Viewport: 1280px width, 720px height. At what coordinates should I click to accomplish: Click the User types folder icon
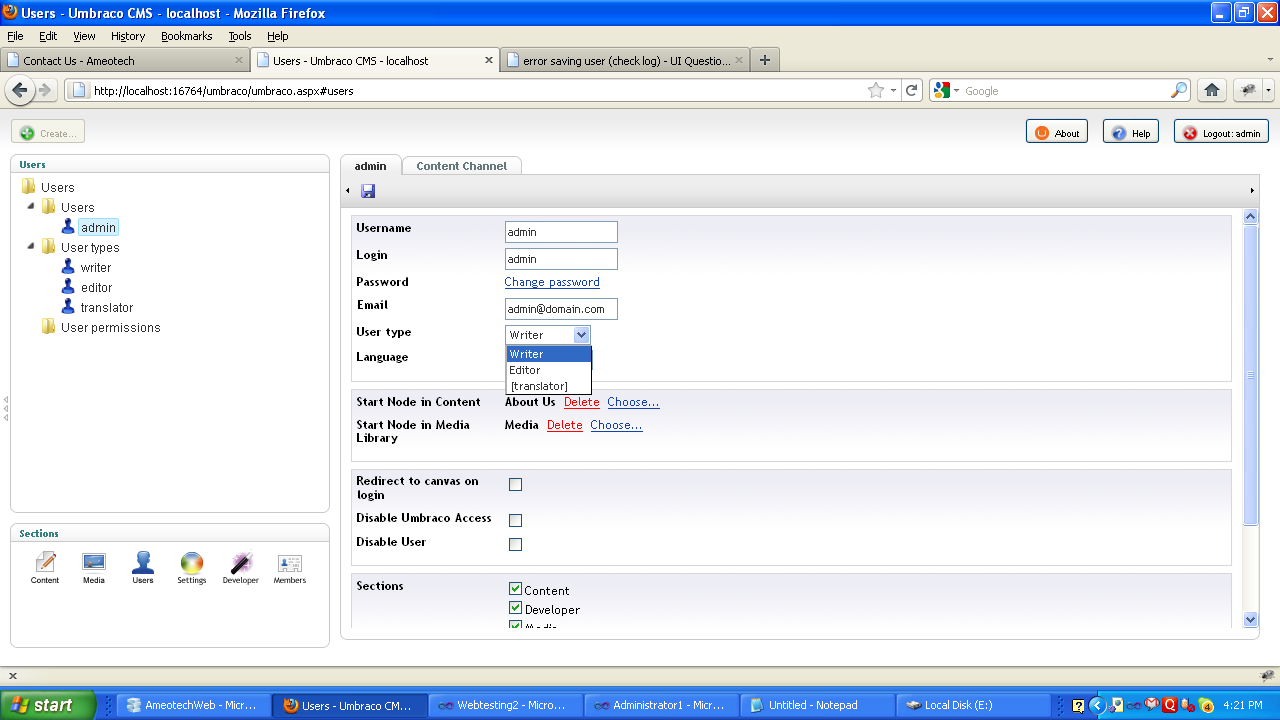tap(48, 247)
